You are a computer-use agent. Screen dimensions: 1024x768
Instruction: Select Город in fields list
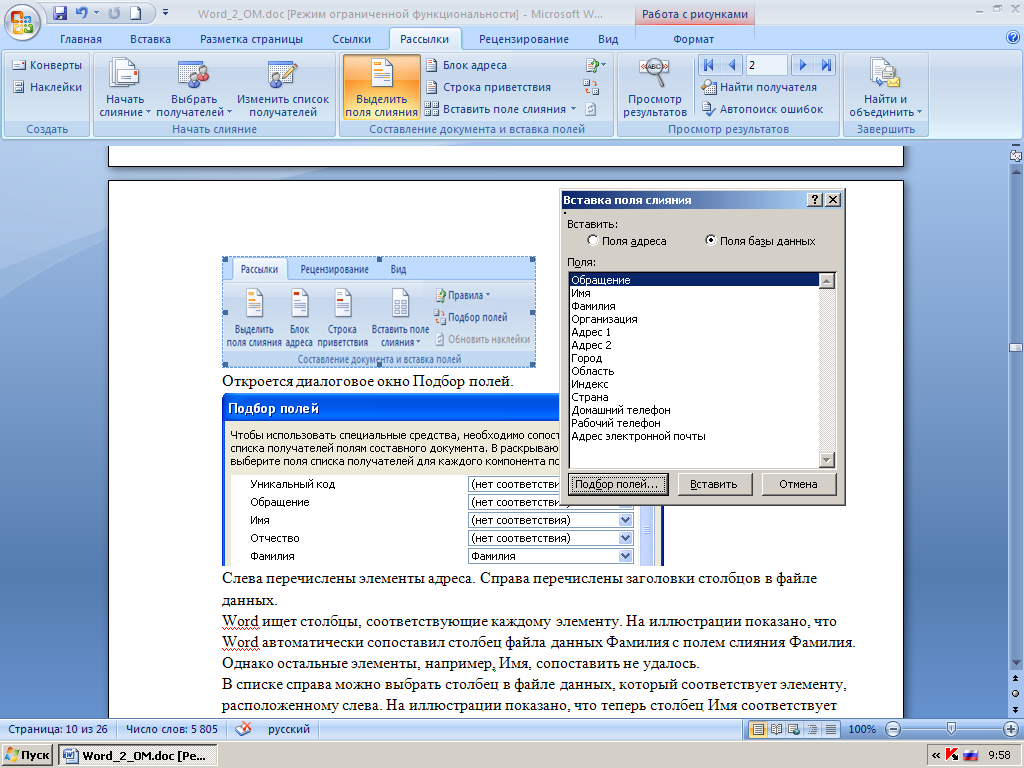click(694, 358)
